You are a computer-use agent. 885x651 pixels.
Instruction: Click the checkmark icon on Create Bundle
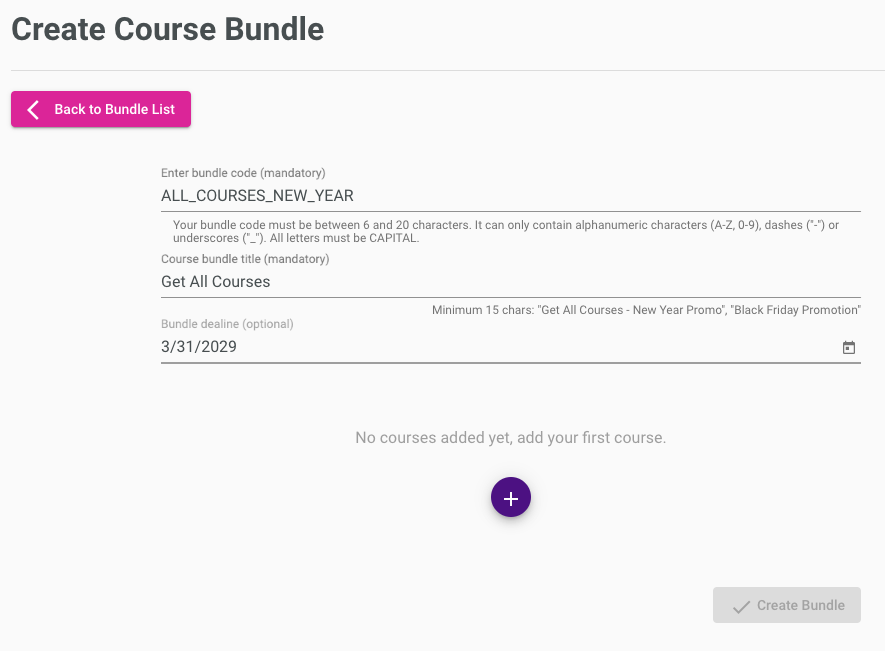[741, 606]
